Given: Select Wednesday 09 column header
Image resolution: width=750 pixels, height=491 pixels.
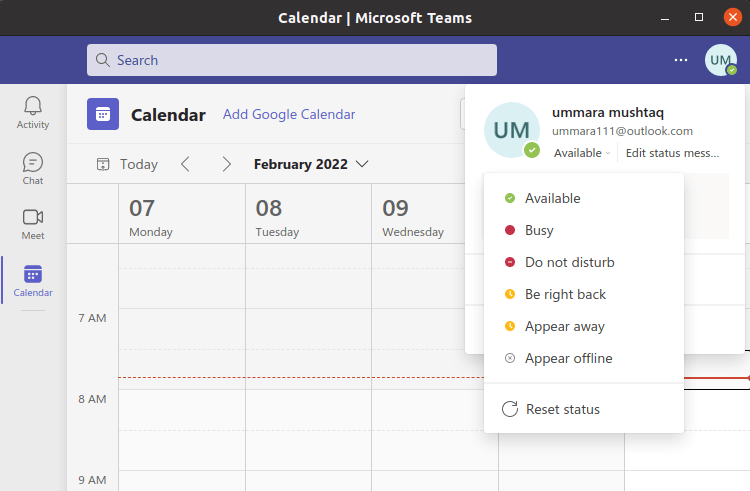Looking at the screenshot, I should (x=419, y=214).
